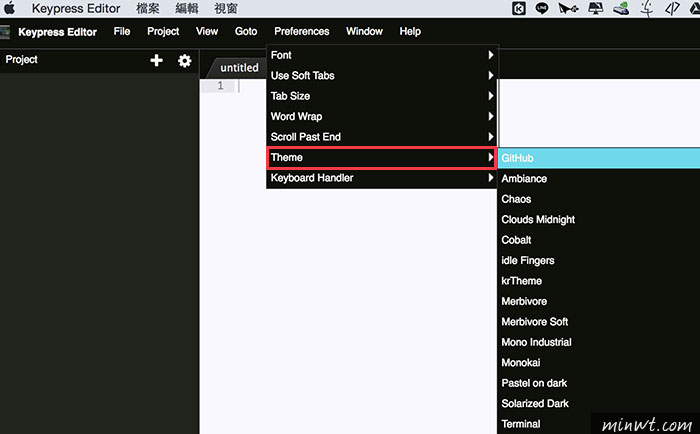Click line number 1 in gutter

coord(220,86)
